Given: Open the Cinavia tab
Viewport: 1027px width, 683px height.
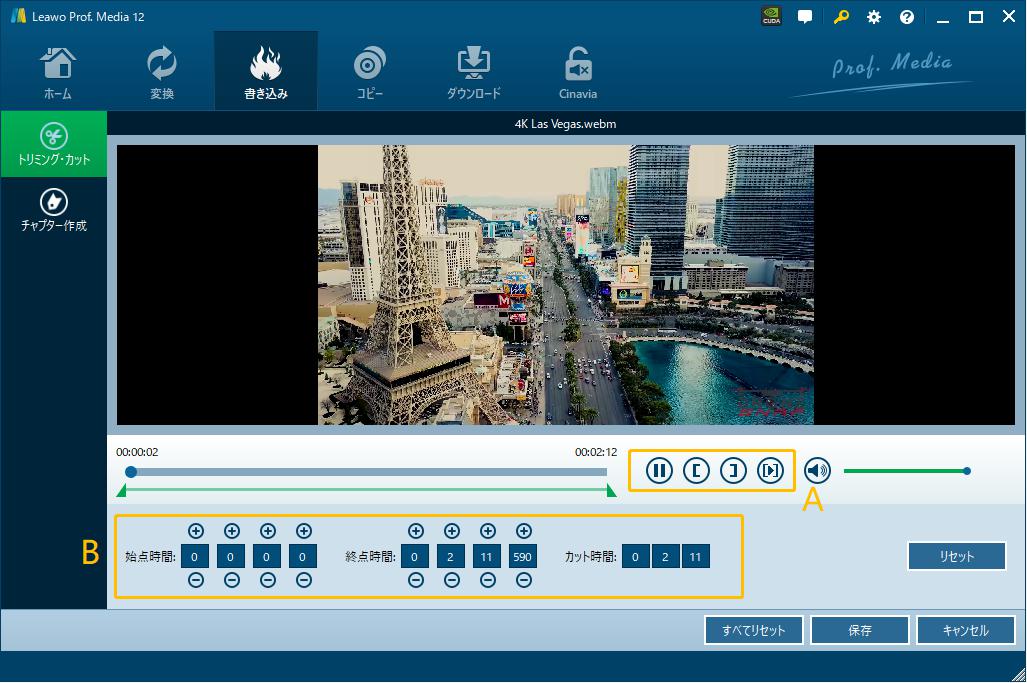Looking at the screenshot, I should click(577, 73).
